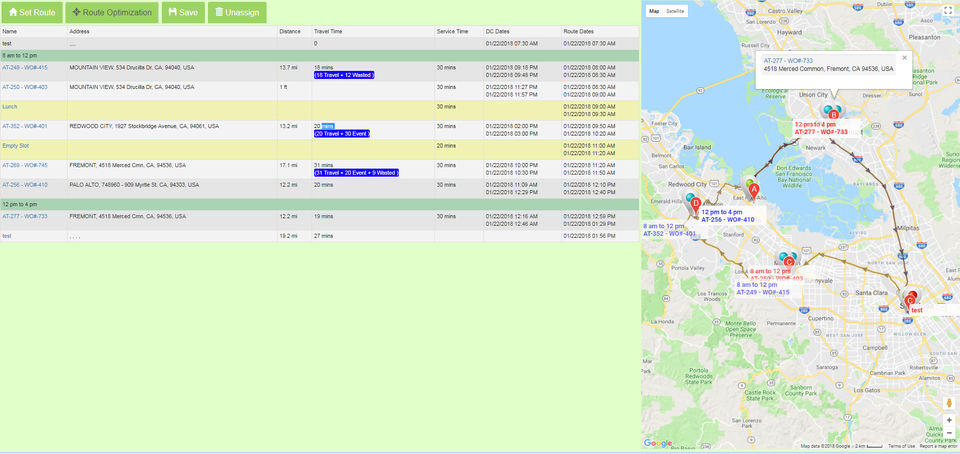Open AT-256 - WO#-410 link

click(x=24, y=184)
